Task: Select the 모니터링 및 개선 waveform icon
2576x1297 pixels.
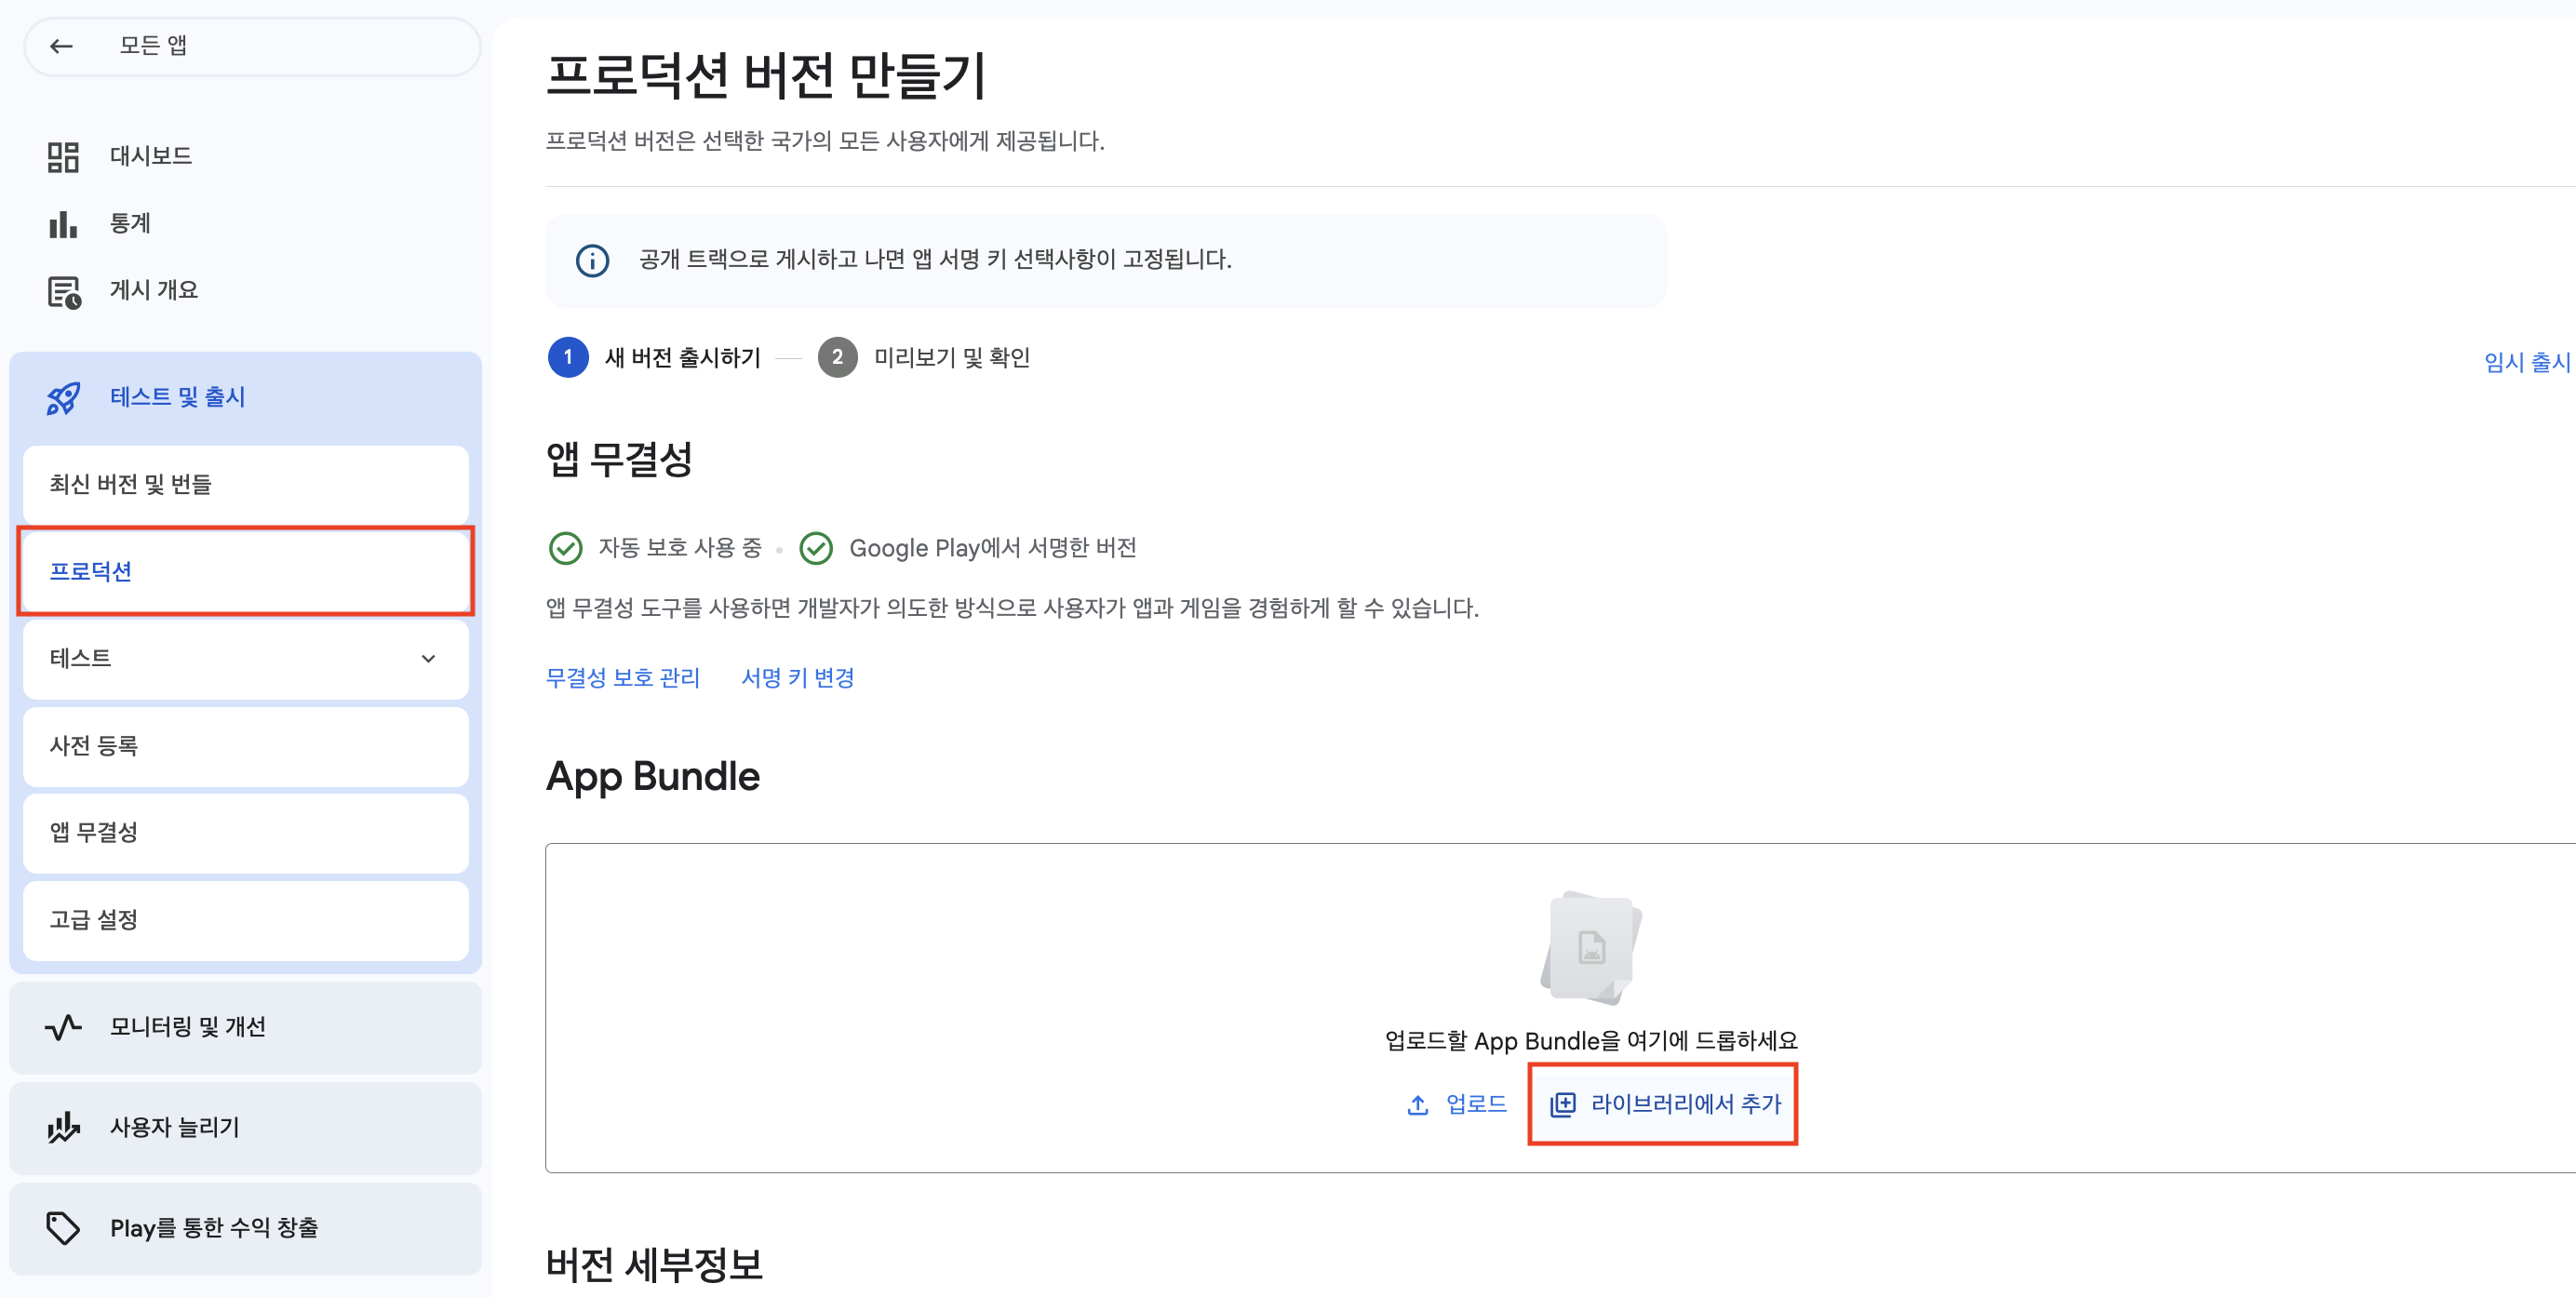Action: coord(62,1026)
